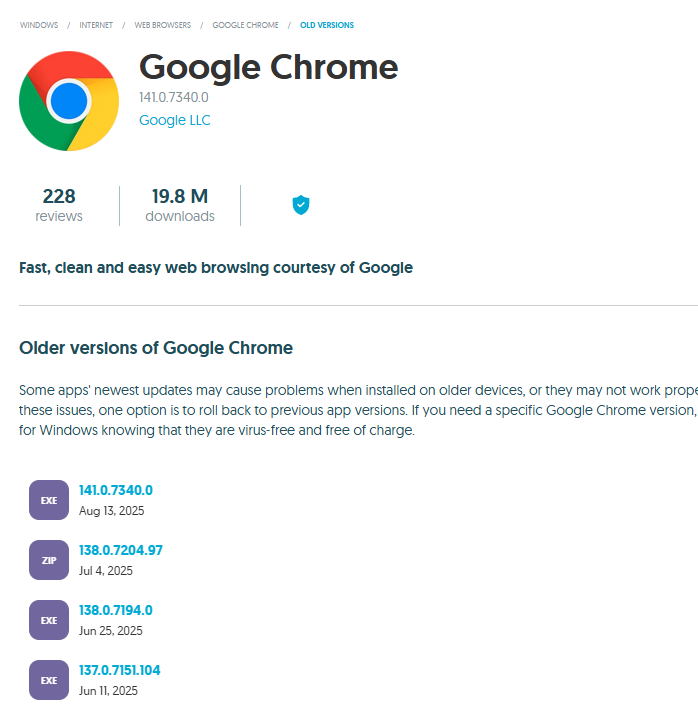
Task: Click the 228 reviews count
Action: click(x=59, y=205)
